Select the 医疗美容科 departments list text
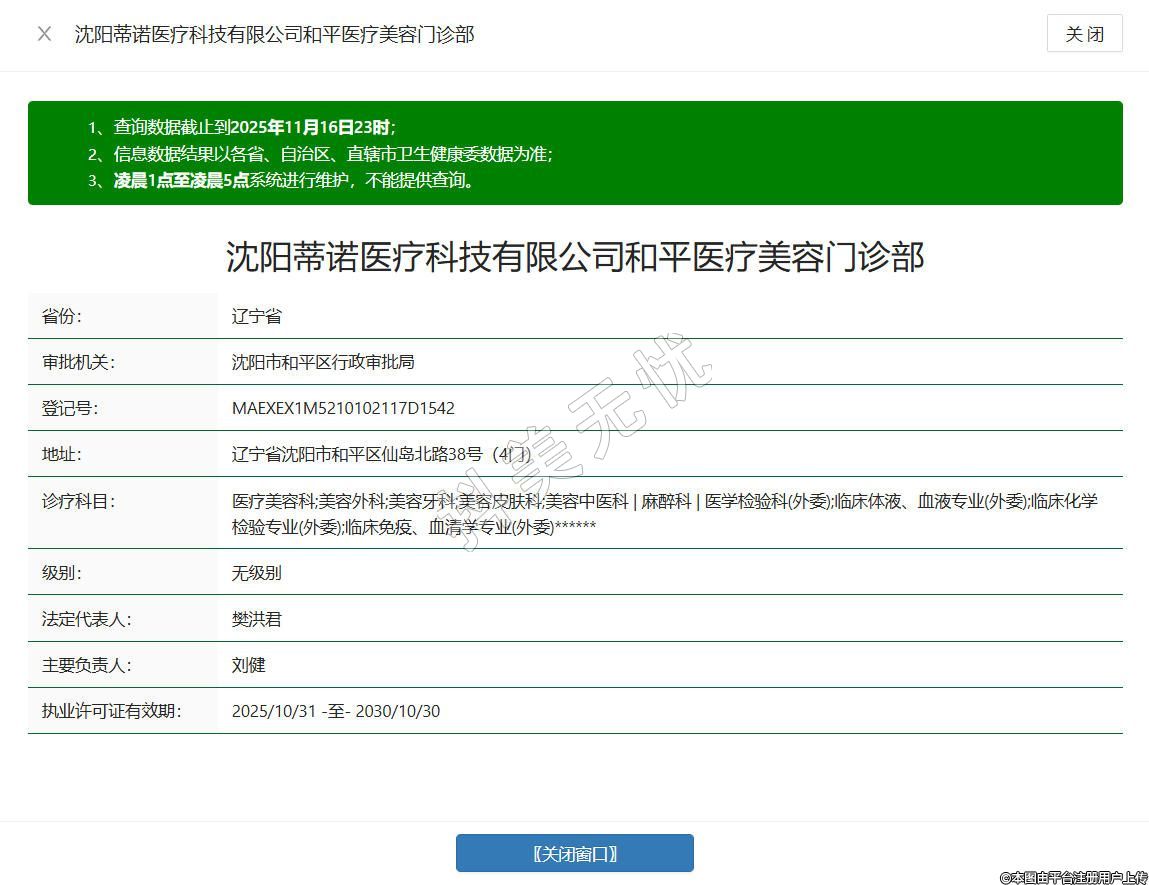 [664, 514]
